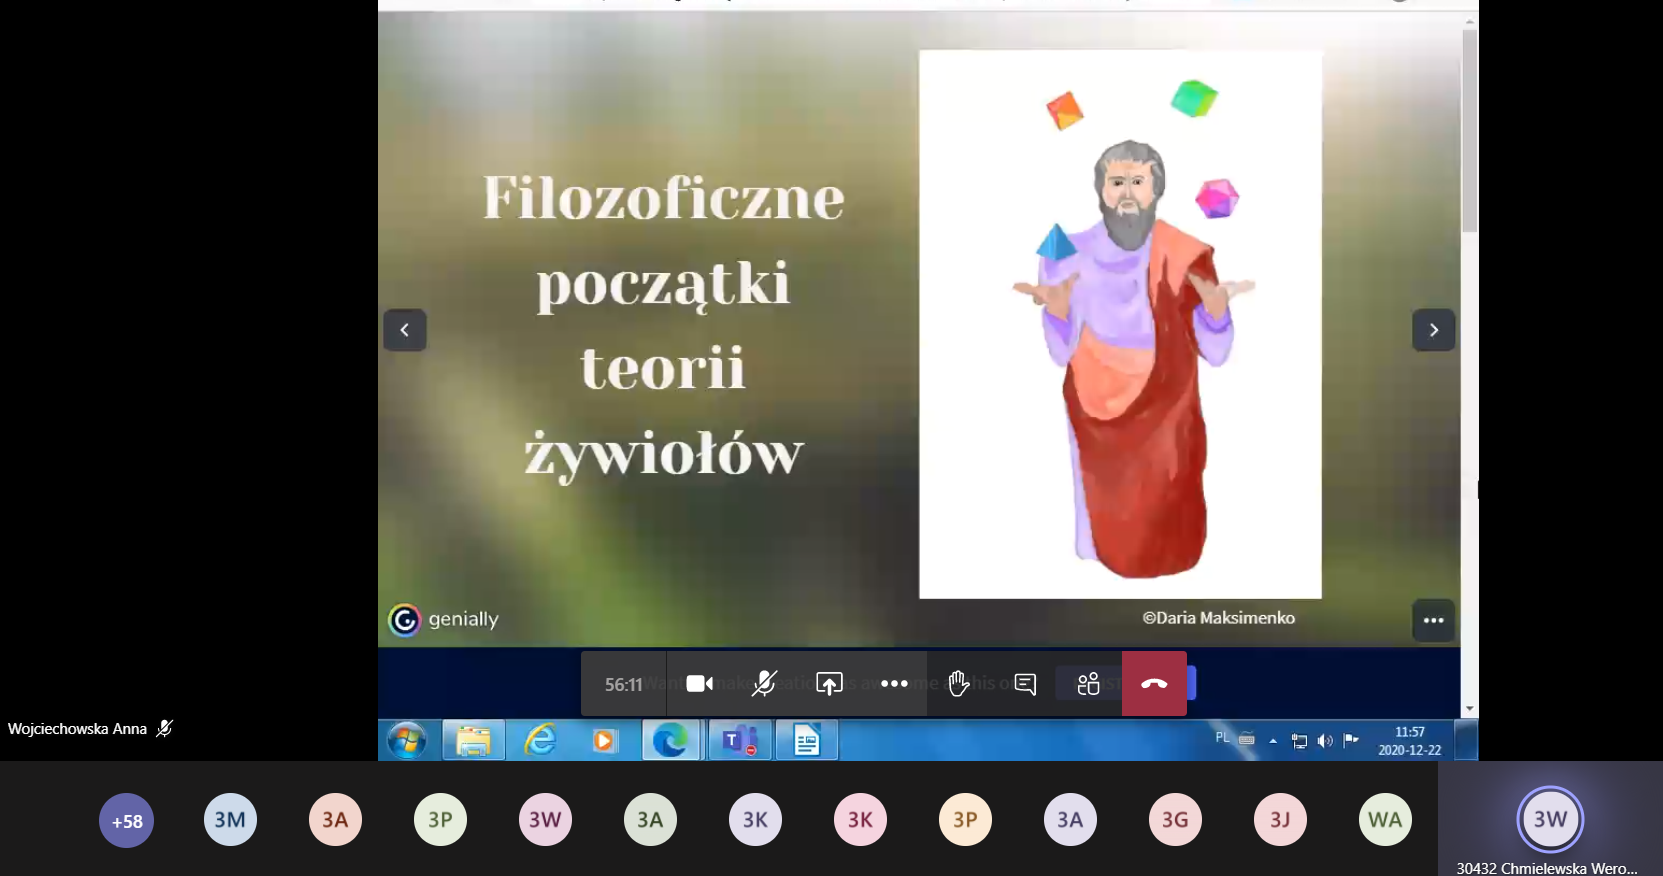The image size is (1663, 876).
Task: Select the 3J participant avatar
Action: point(1280,820)
